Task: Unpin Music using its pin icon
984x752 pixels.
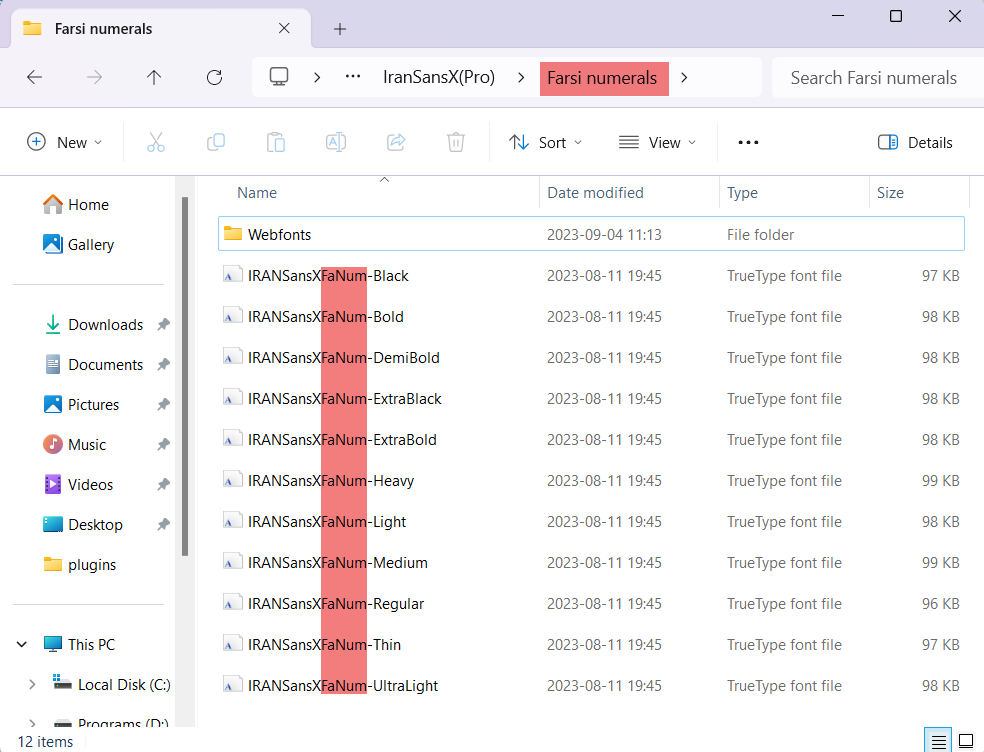Action: point(163,444)
